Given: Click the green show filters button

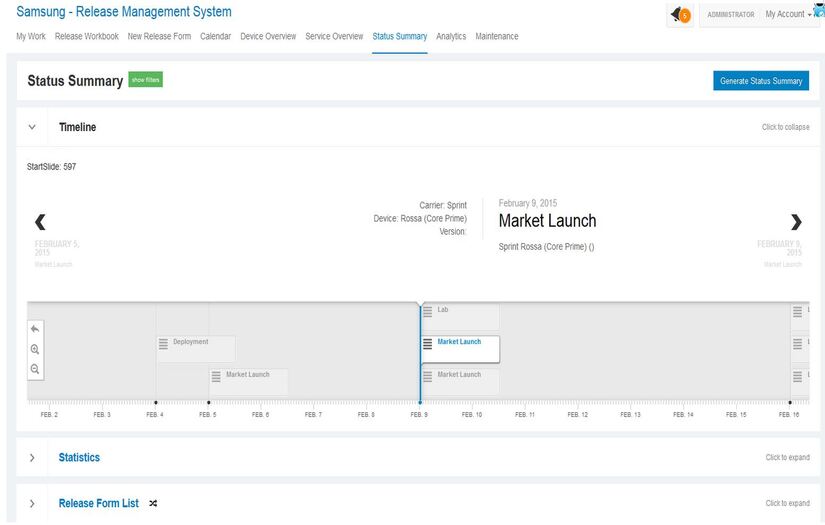Looking at the screenshot, I should pos(146,80).
